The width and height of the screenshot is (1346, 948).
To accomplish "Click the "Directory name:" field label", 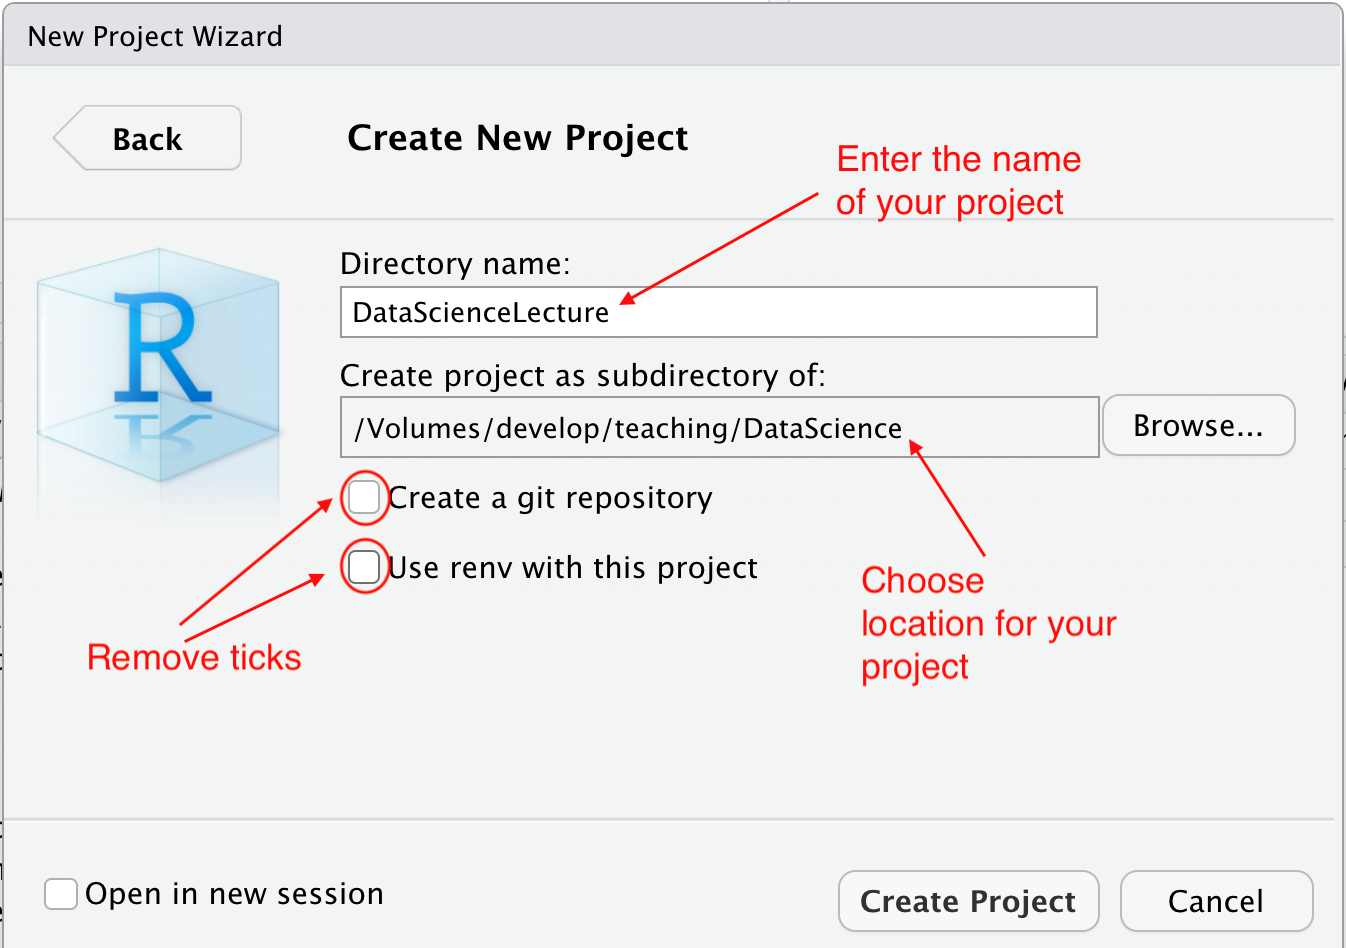I will click(455, 264).
